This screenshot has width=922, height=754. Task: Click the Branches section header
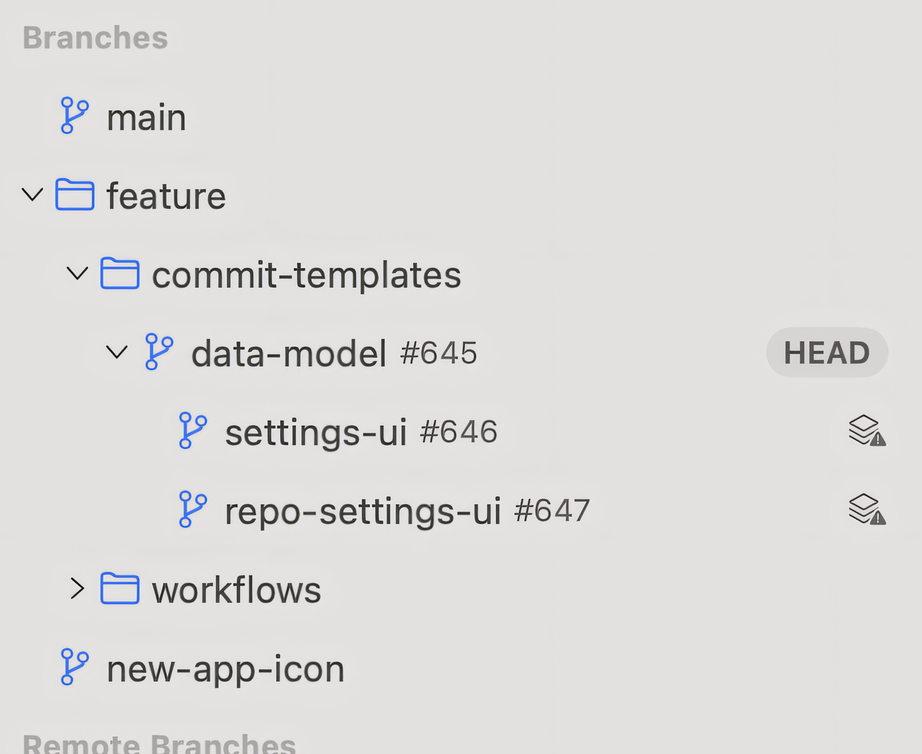pos(95,38)
